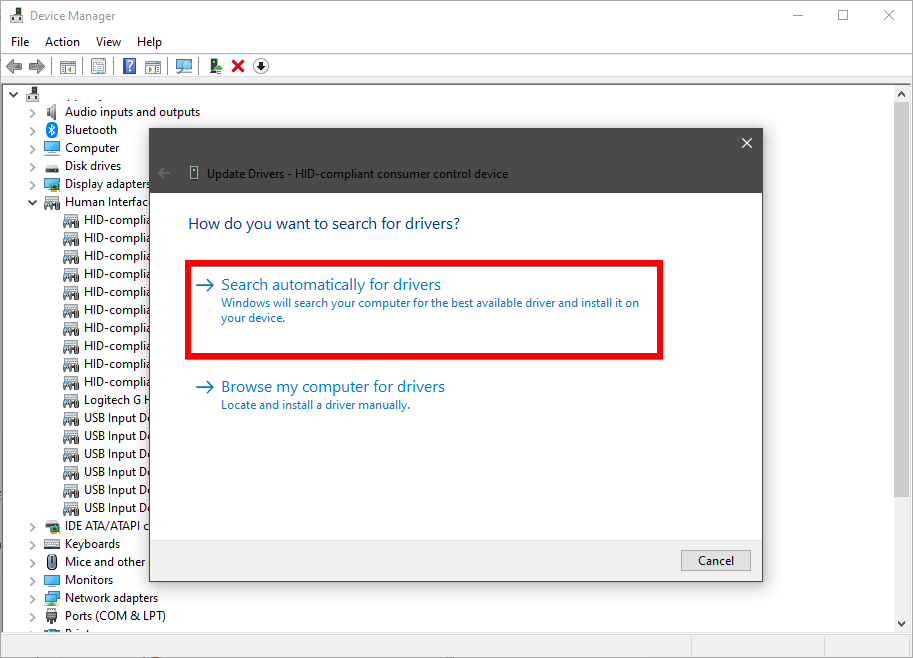This screenshot has height=658, width=913.
Task: Click the Bluetooth icon in device tree
Action: tap(52, 130)
